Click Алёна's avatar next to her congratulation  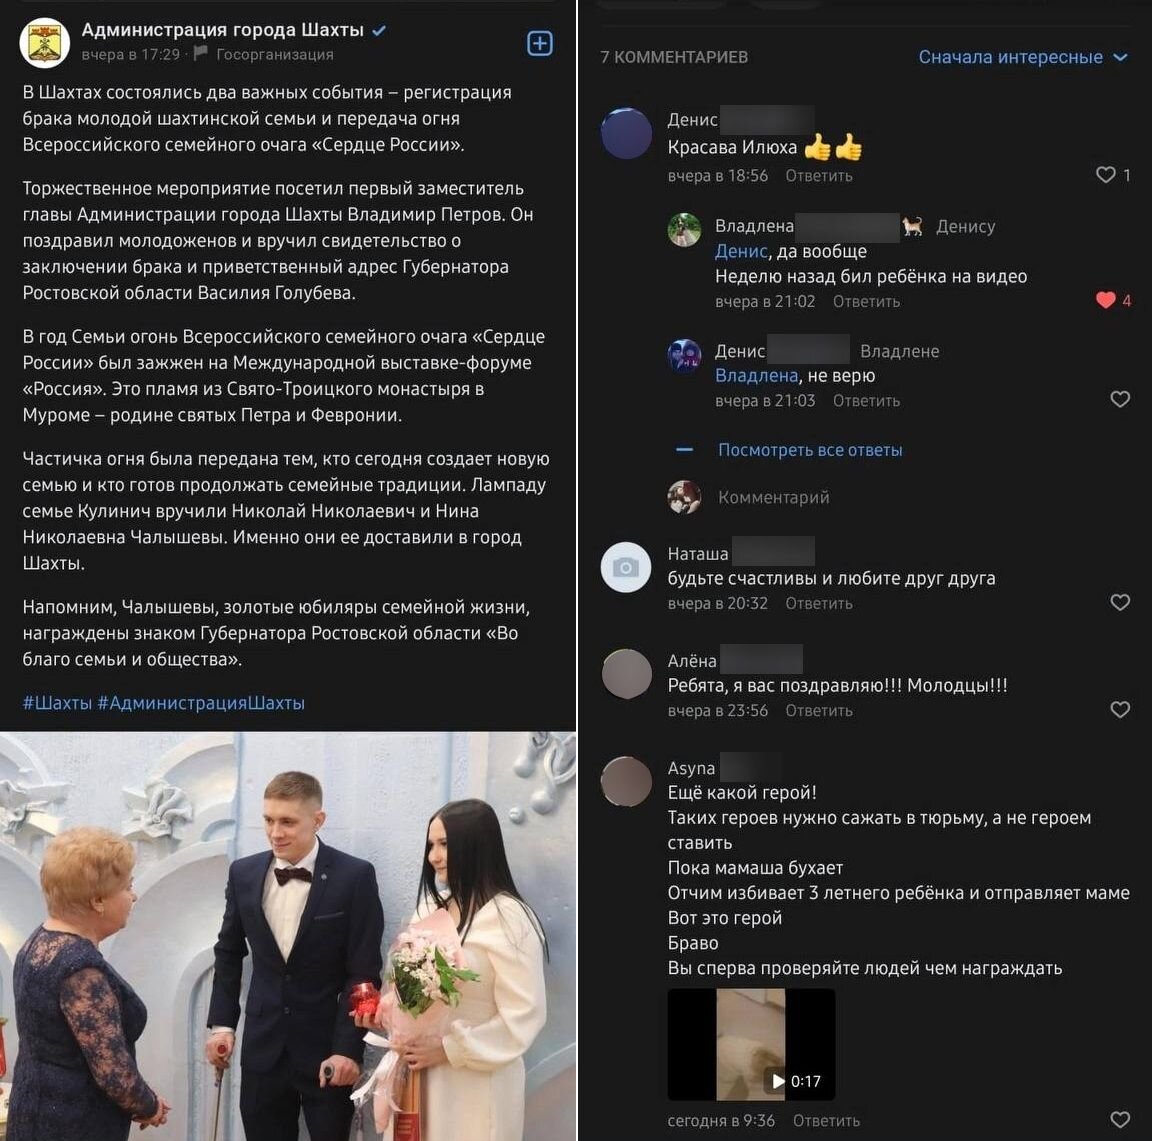626,674
